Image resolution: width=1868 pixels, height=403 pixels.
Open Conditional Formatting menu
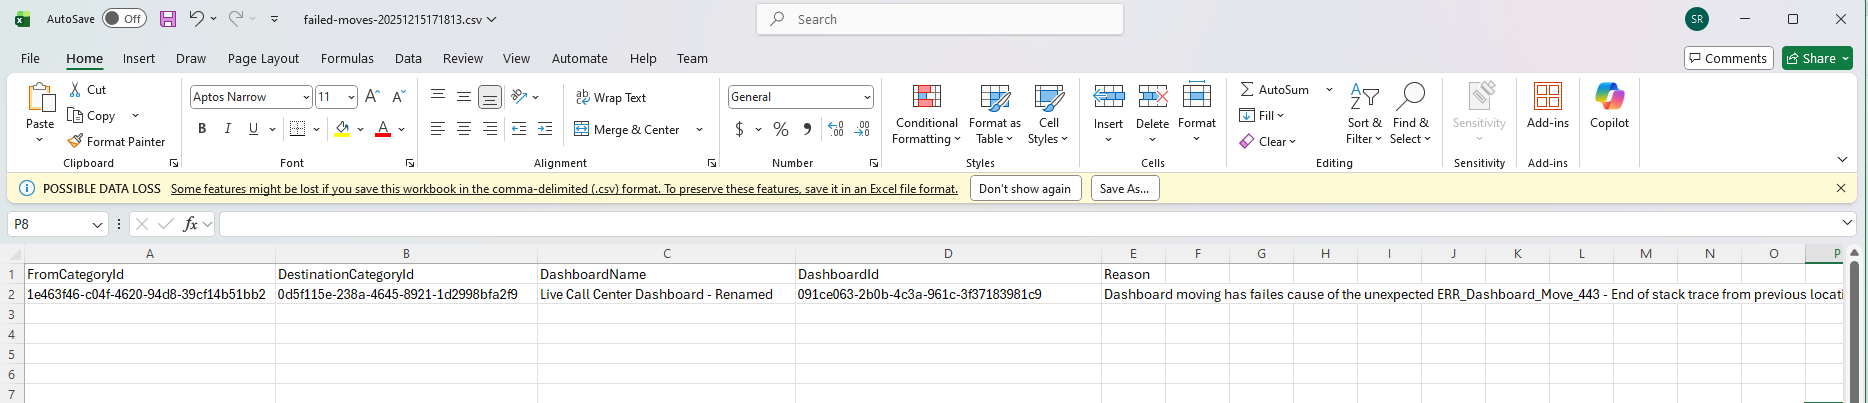[926, 114]
